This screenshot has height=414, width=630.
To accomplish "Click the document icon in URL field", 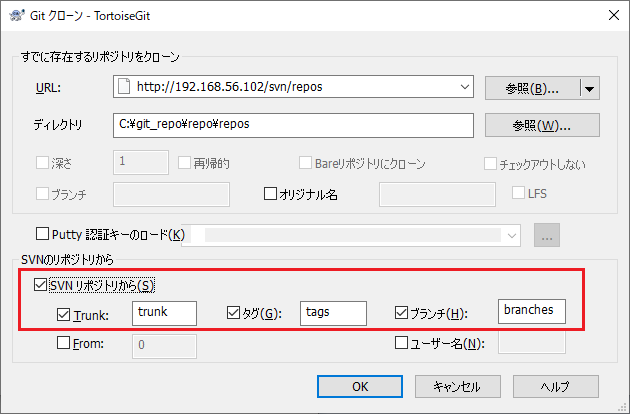I will [x=124, y=86].
